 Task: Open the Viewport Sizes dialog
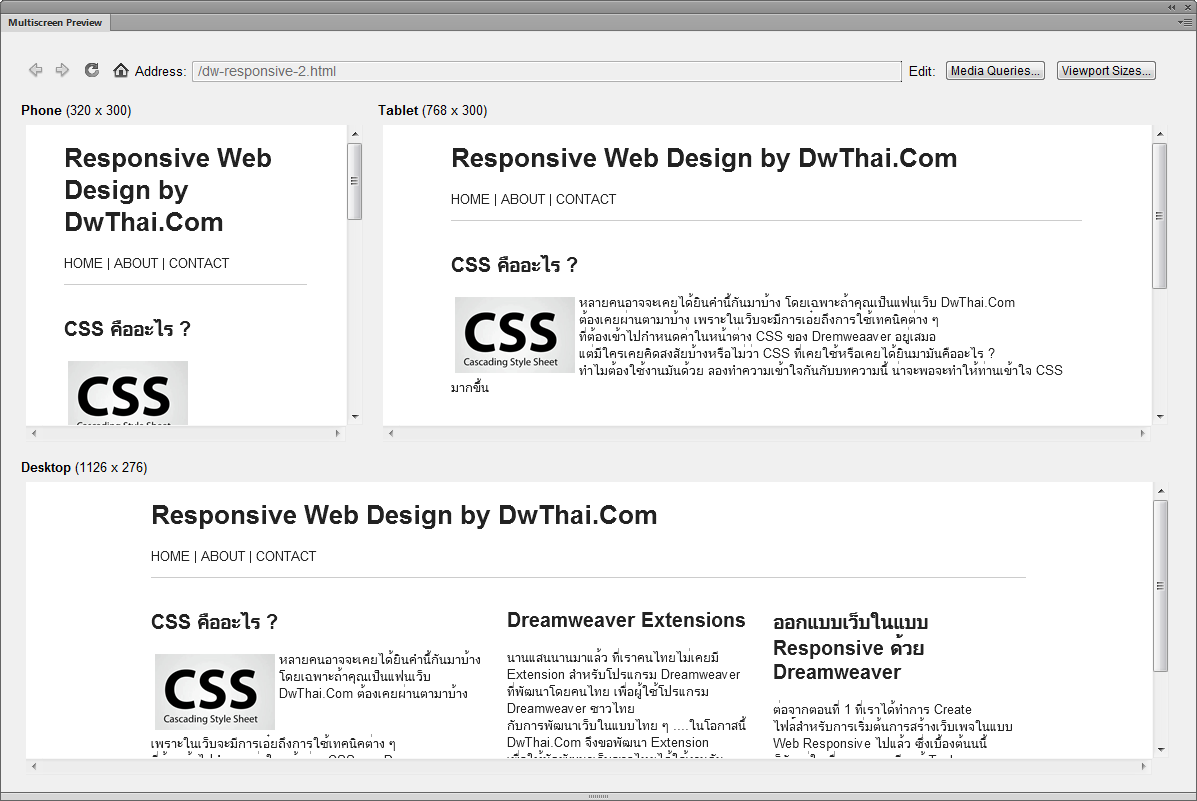(1106, 70)
